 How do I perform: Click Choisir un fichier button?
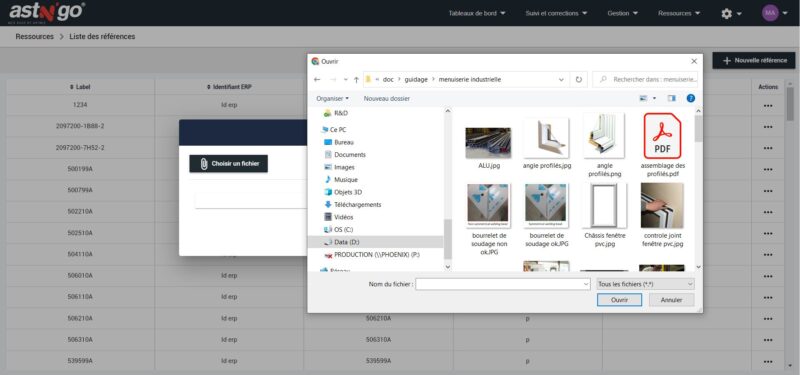pyautogui.click(x=229, y=164)
